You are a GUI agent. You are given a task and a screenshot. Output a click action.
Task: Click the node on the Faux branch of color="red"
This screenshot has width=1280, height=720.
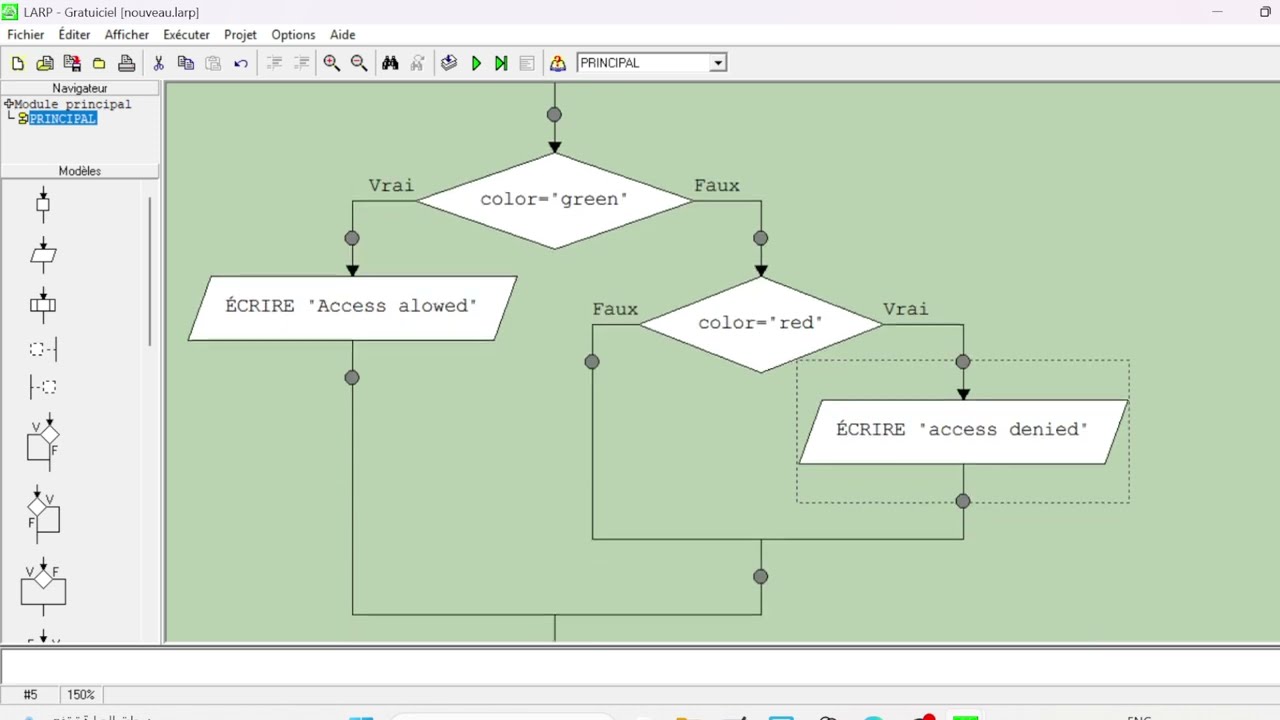(592, 362)
